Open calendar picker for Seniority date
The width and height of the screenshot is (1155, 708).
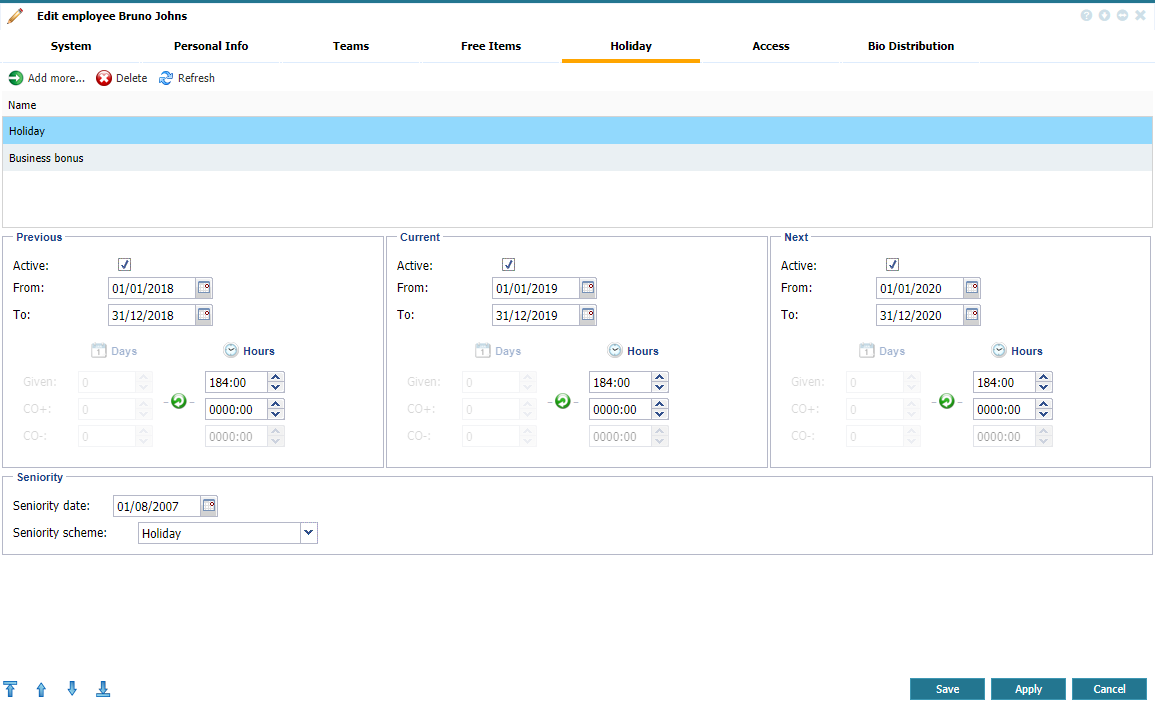[209, 506]
